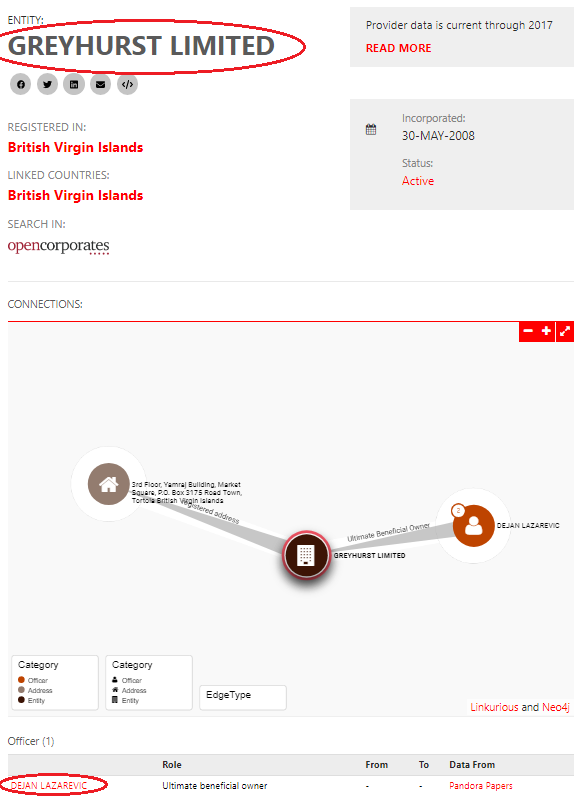
Task: Share entity on Facebook icon
Action: pyautogui.click(x=20, y=84)
